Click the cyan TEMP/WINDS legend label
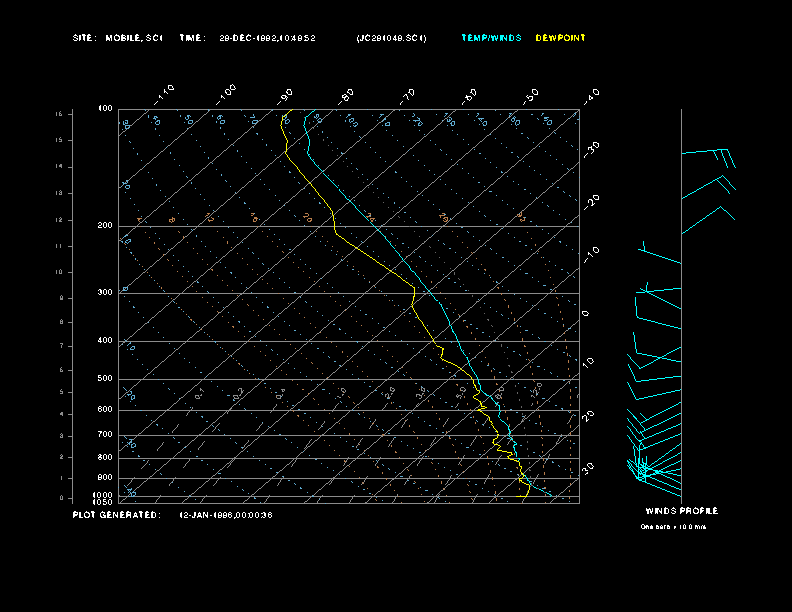The image size is (792, 612). click(x=491, y=38)
